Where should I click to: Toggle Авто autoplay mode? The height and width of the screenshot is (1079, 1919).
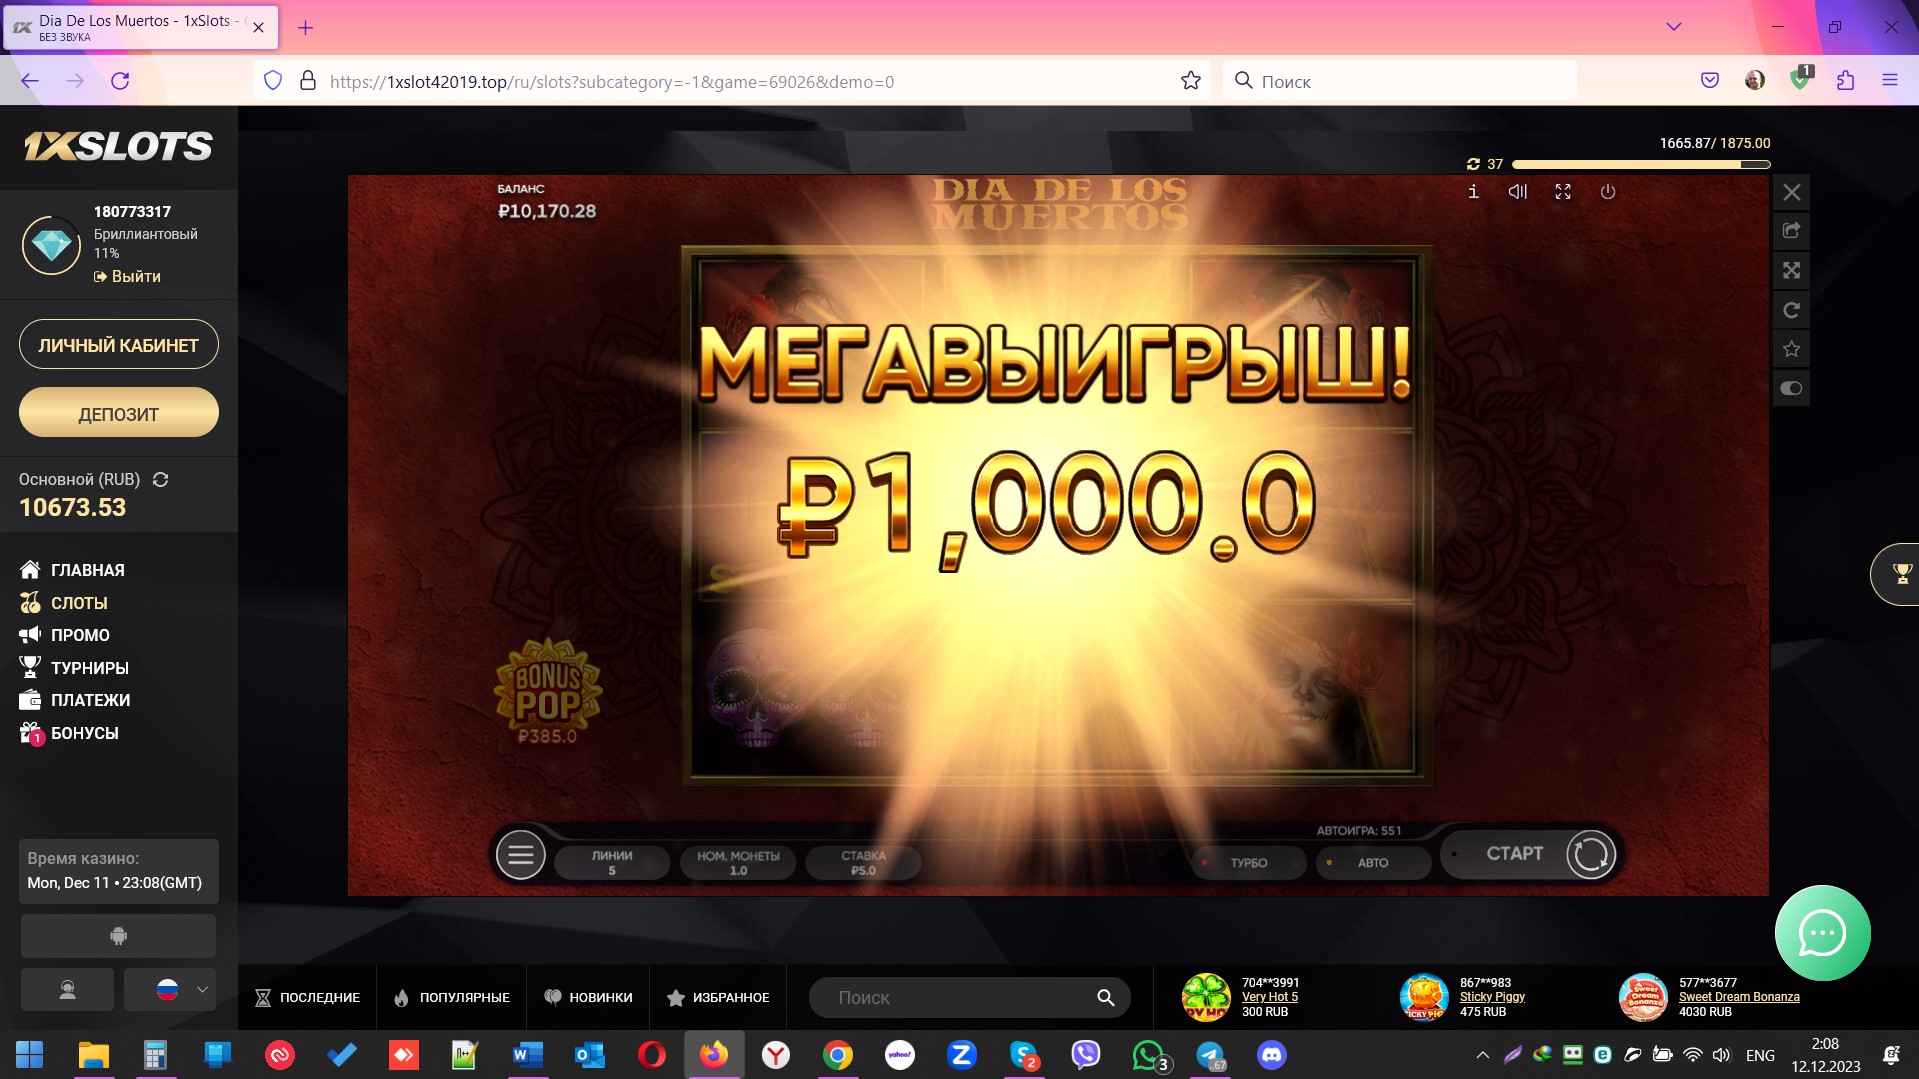coord(1372,862)
